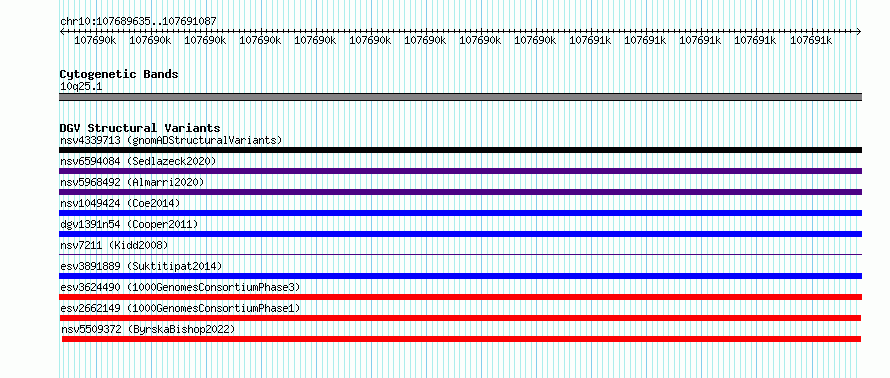Open esv3624490 (1000GenomesConsortiumPhase3) label

tap(180, 287)
